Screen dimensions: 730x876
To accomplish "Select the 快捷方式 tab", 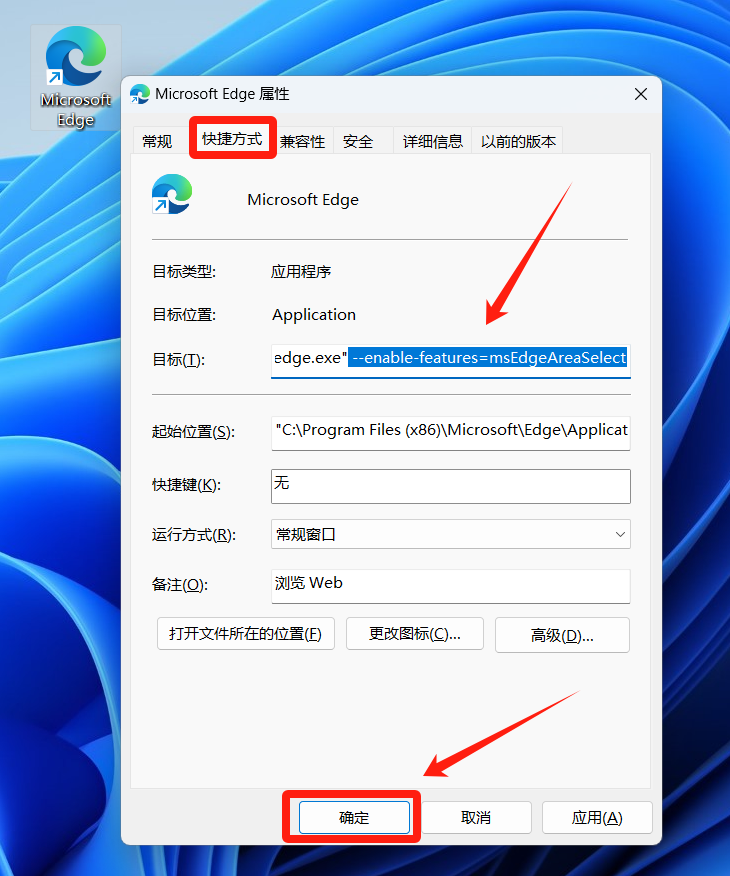I will click(x=232, y=139).
